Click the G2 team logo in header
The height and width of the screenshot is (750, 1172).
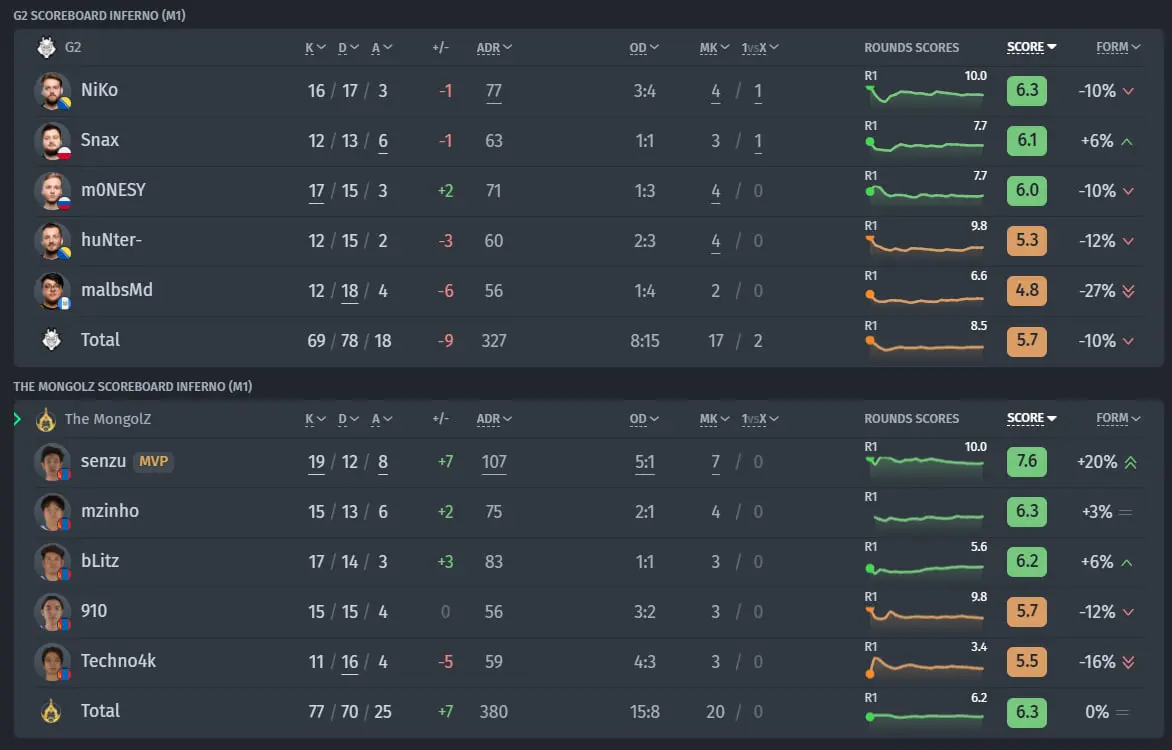(x=46, y=47)
